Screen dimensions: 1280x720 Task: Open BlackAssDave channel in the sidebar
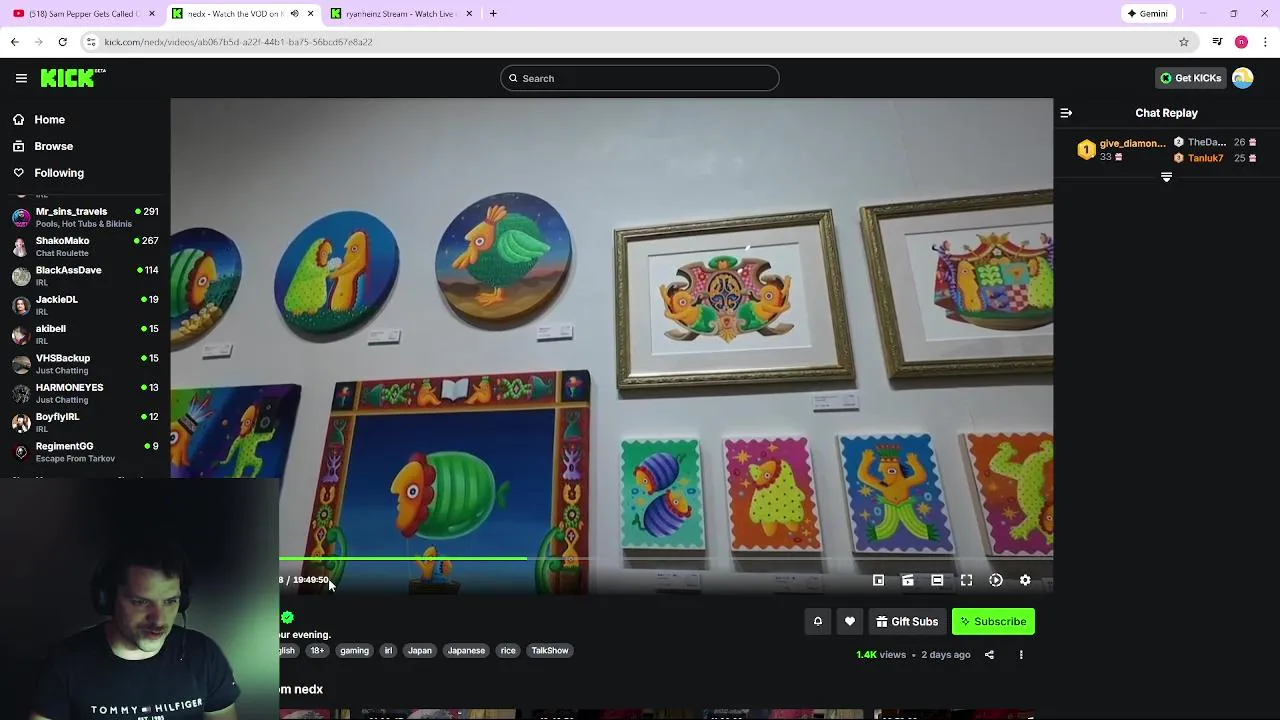pos(85,276)
